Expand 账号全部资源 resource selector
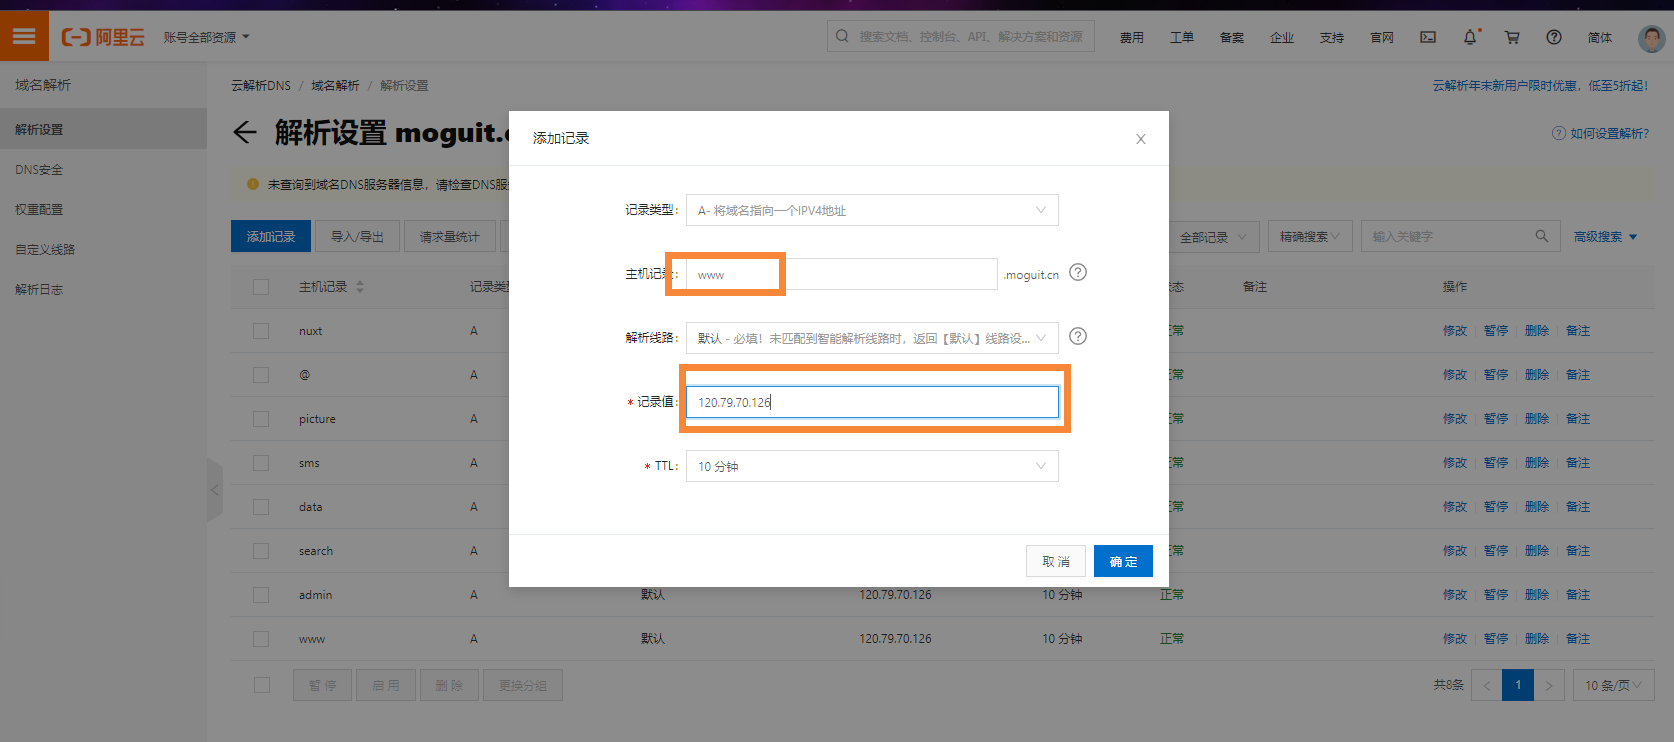 206,37
